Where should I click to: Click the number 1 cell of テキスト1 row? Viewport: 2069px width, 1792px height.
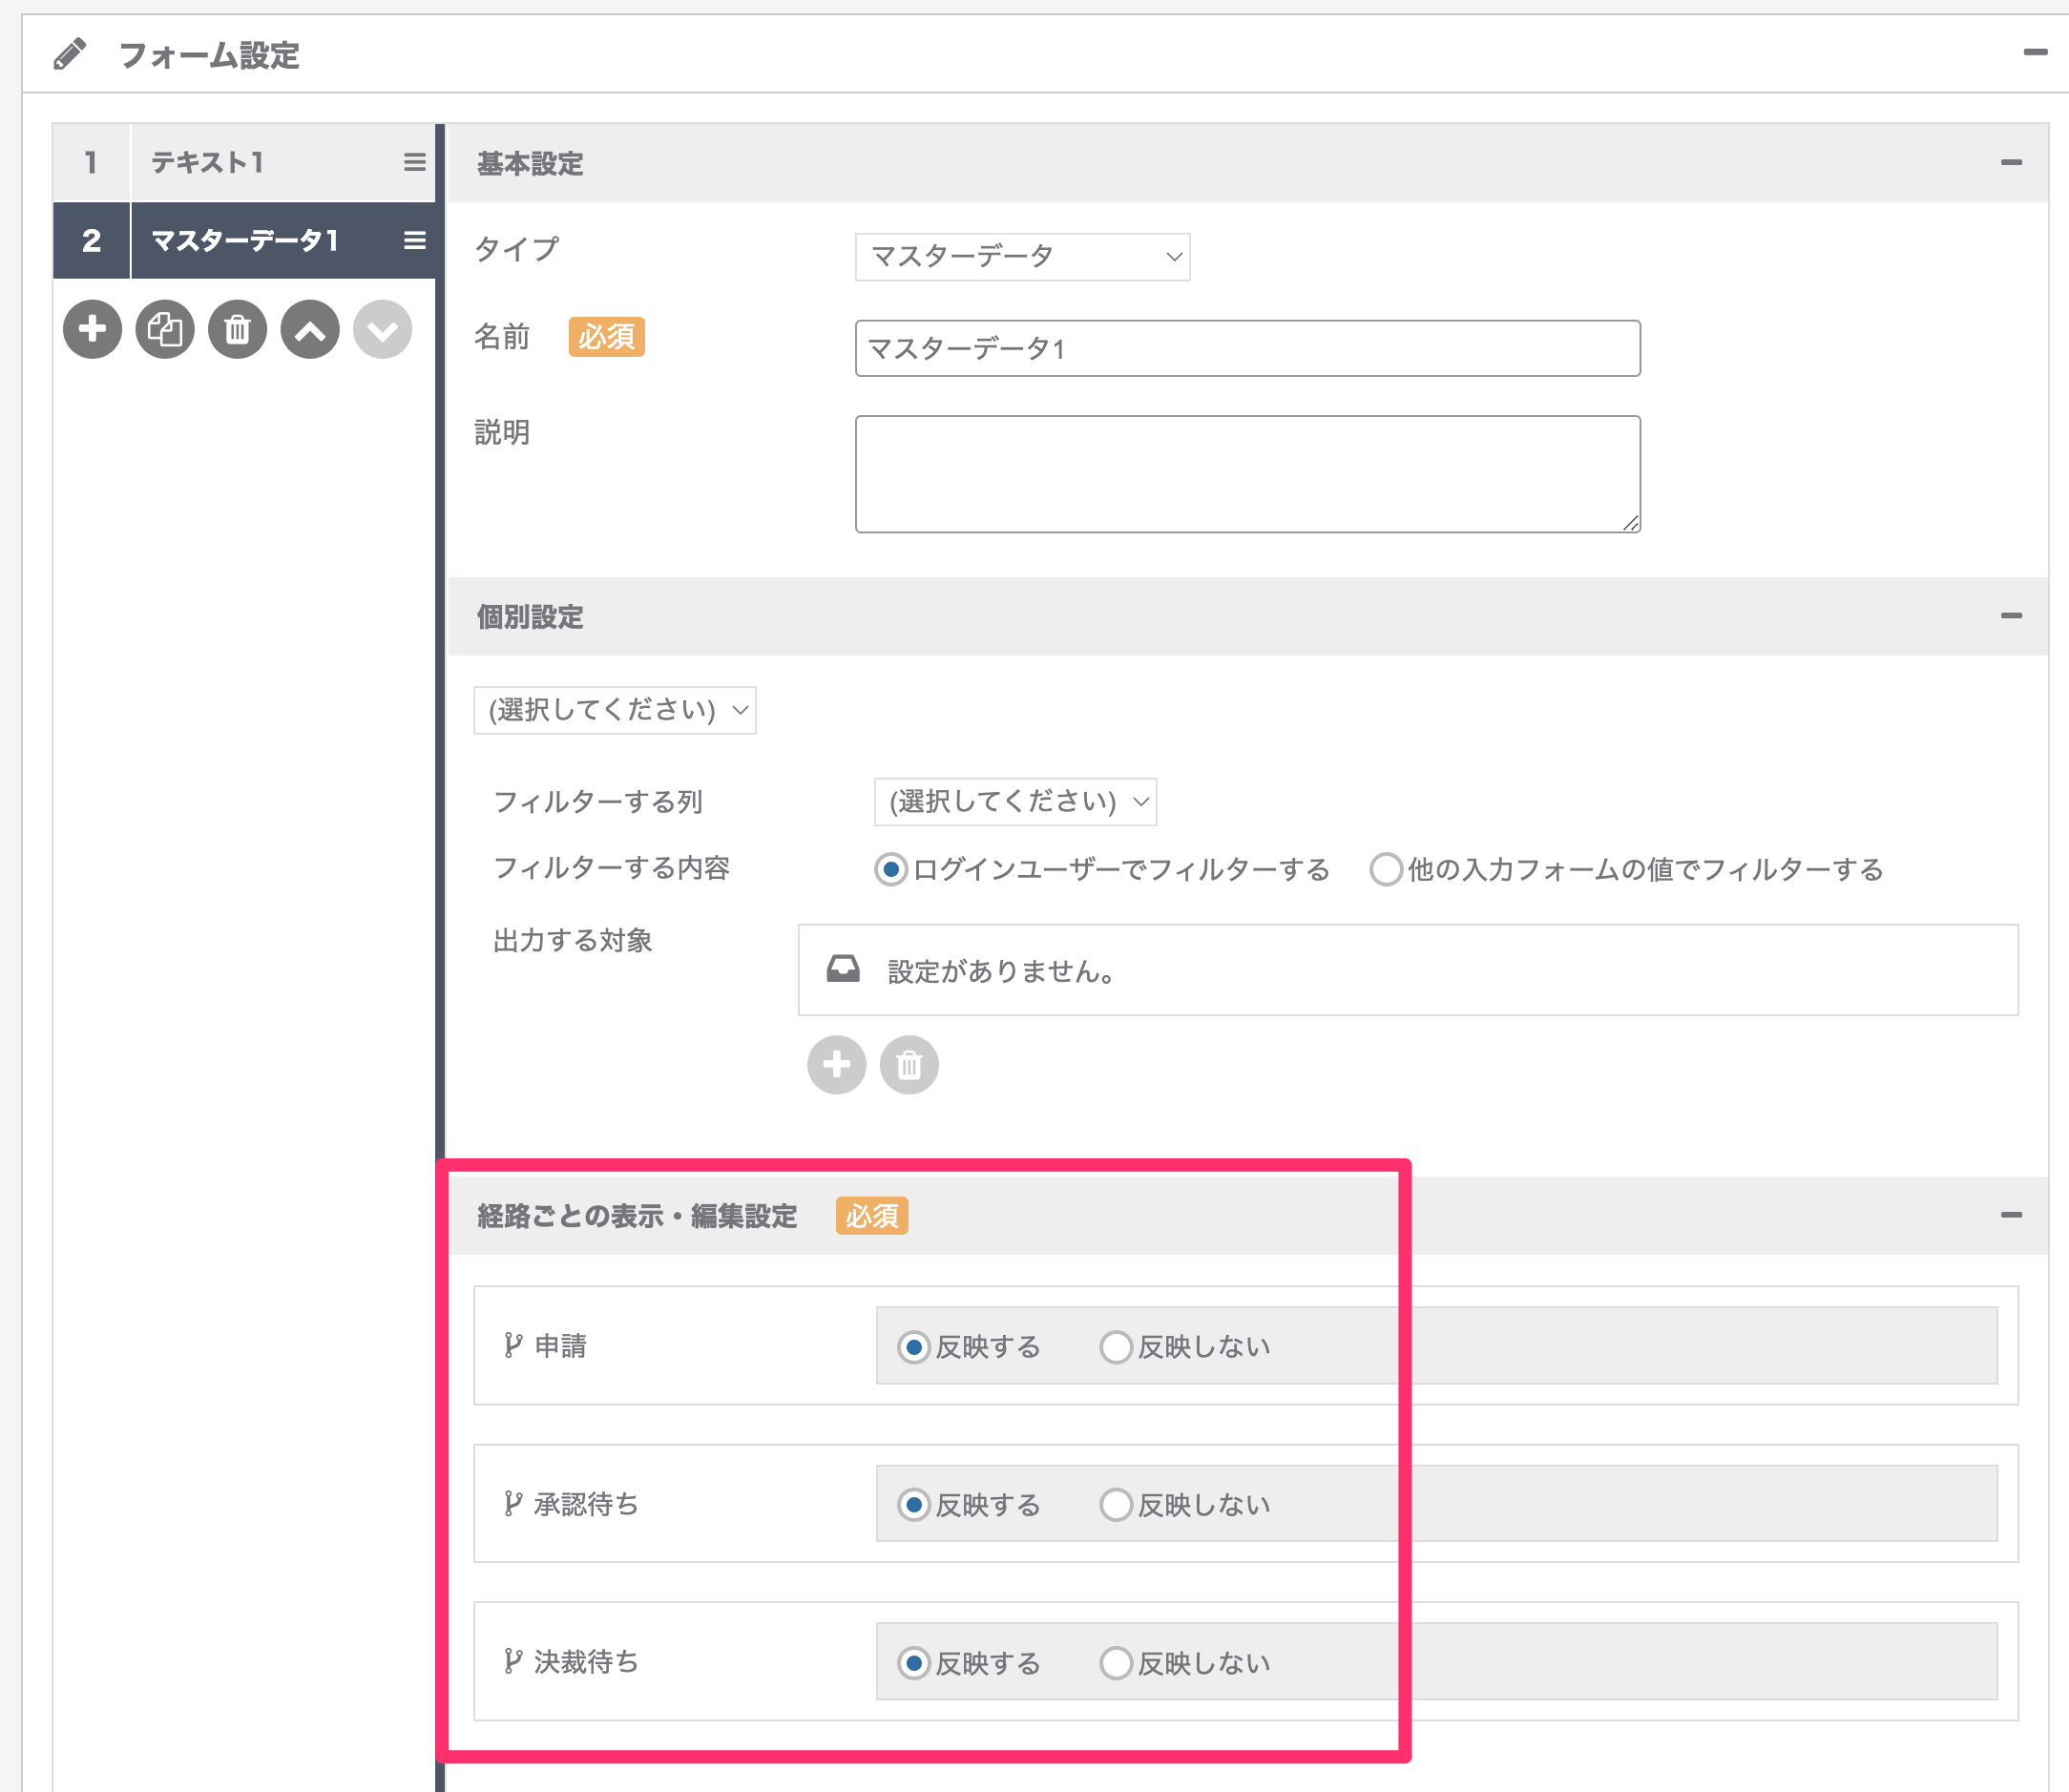[x=91, y=162]
